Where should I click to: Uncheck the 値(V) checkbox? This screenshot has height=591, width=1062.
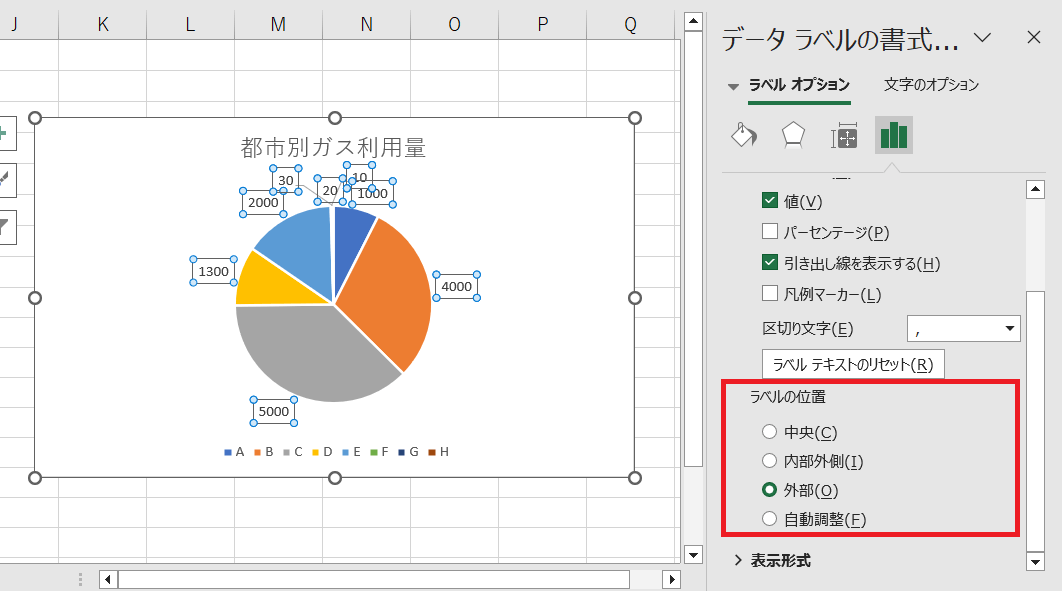pos(769,200)
